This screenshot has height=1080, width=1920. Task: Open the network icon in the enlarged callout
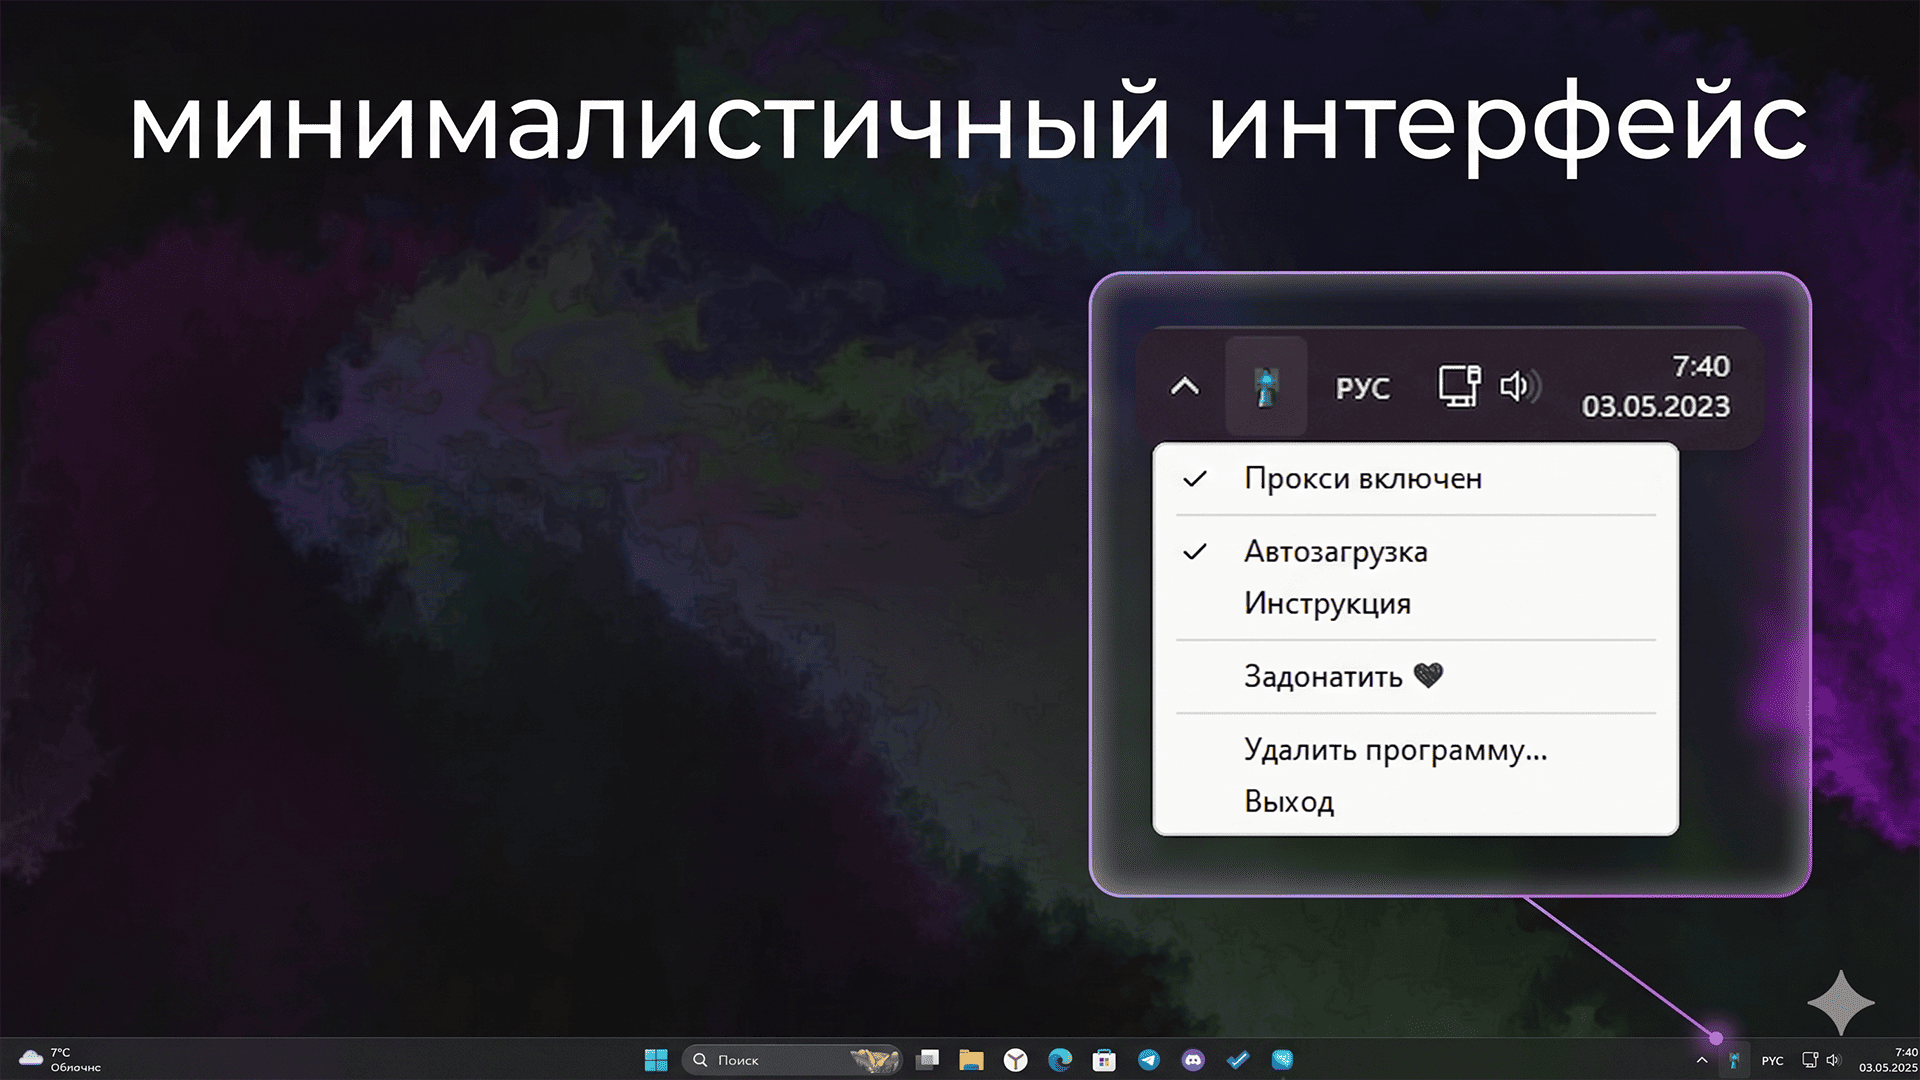[x=1459, y=386]
